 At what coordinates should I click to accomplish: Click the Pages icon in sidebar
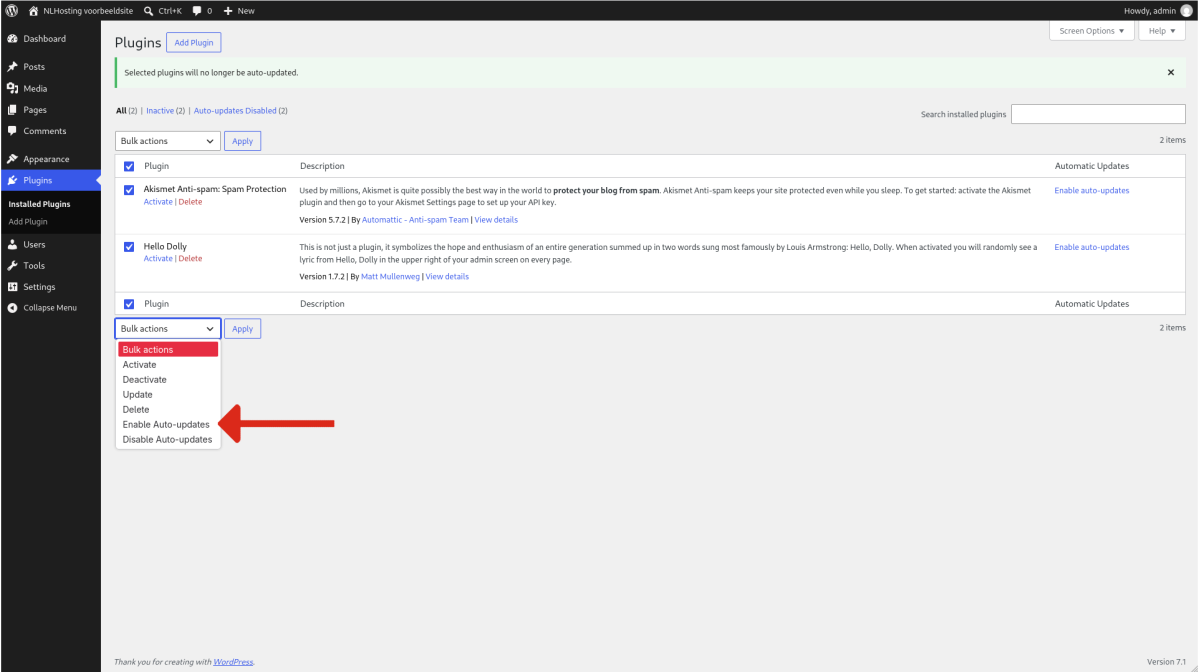[12, 110]
